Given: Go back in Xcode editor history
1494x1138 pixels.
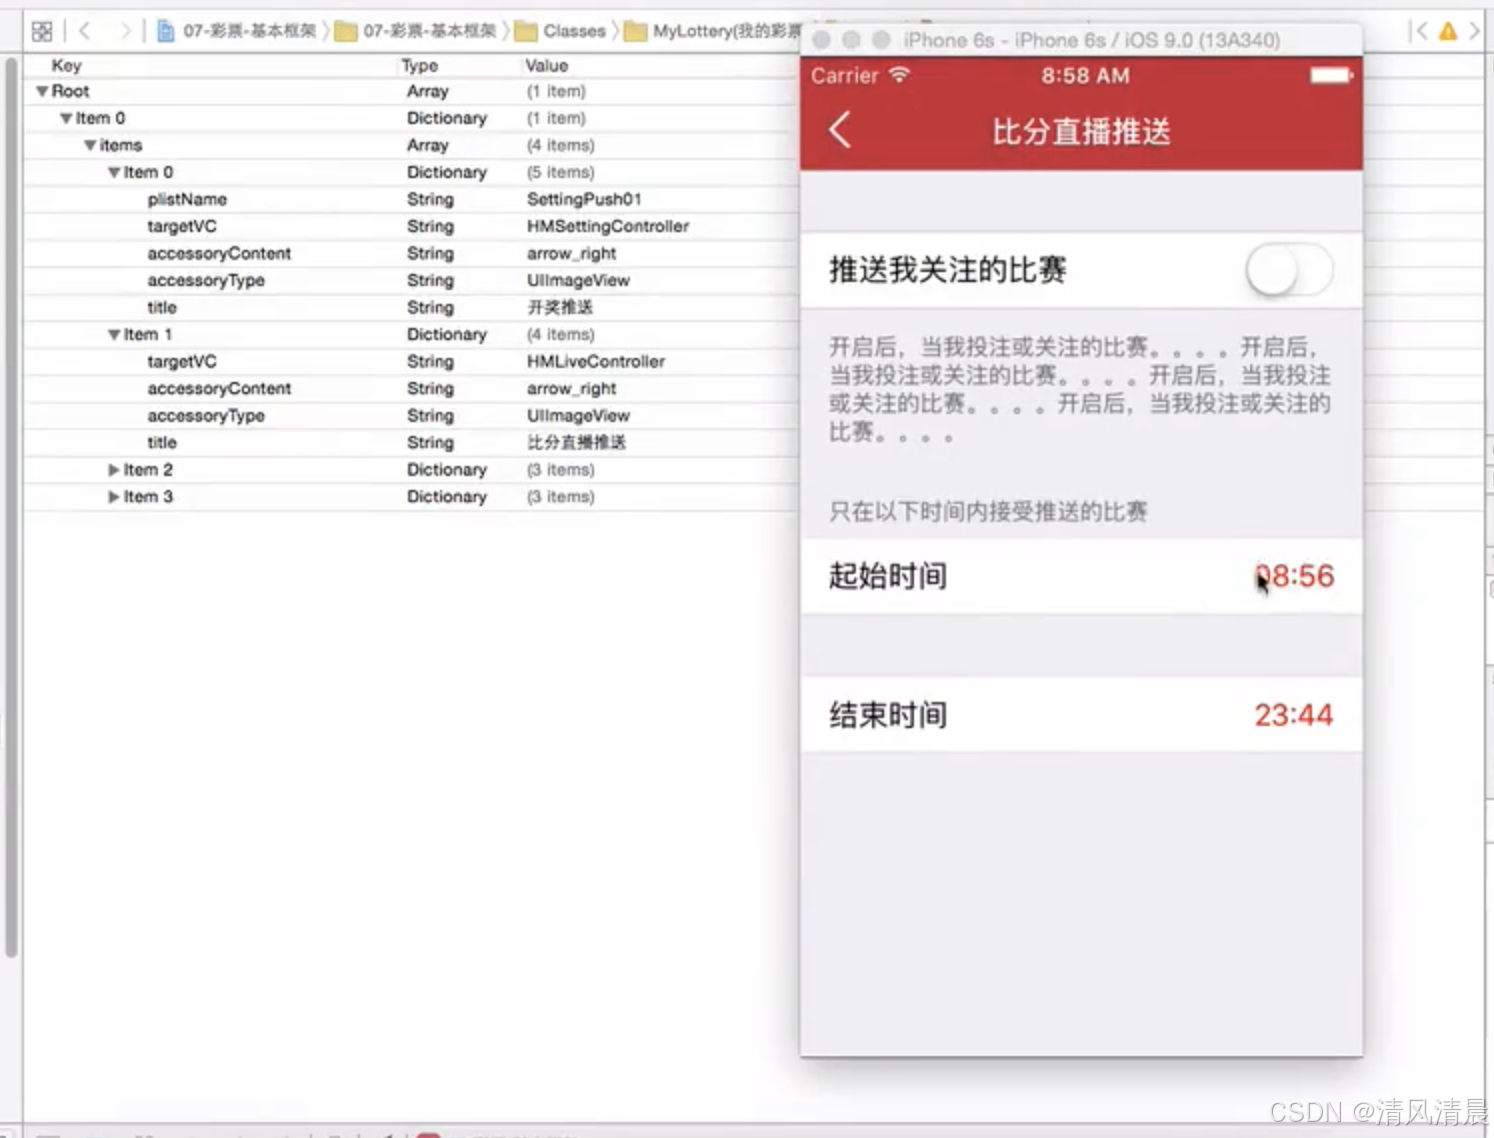Looking at the screenshot, I should pos(85,31).
